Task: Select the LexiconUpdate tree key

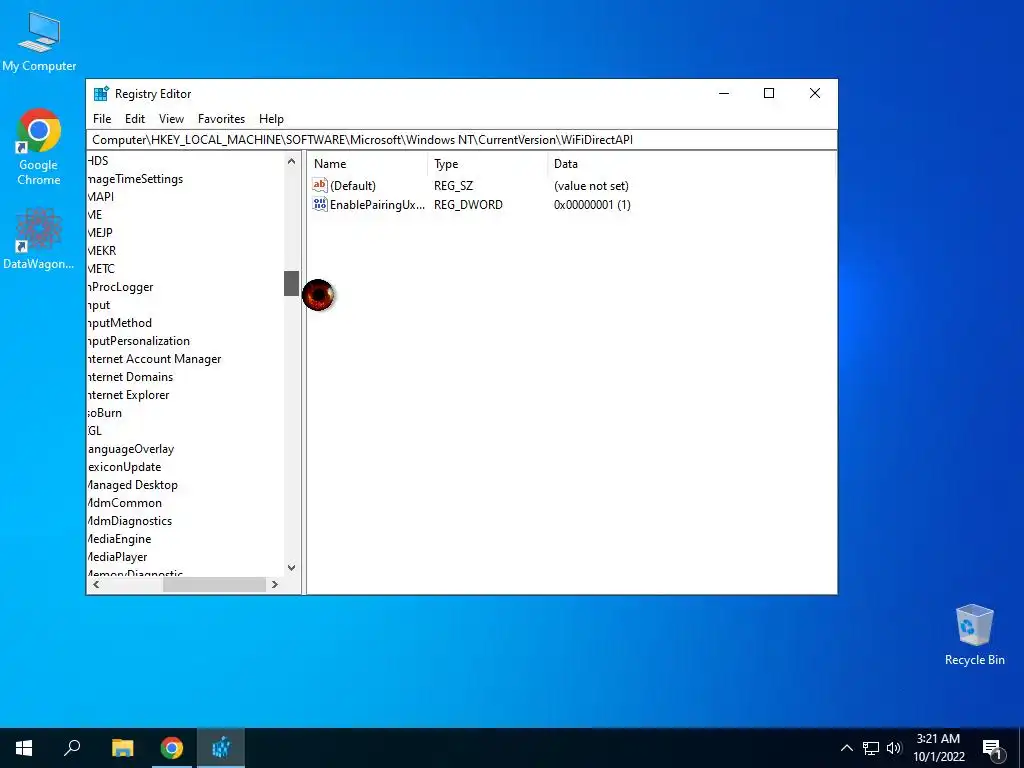Action: click(124, 467)
